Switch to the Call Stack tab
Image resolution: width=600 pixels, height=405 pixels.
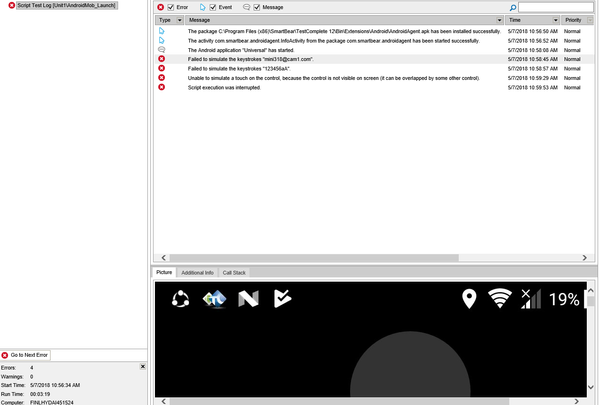pos(234,273)
